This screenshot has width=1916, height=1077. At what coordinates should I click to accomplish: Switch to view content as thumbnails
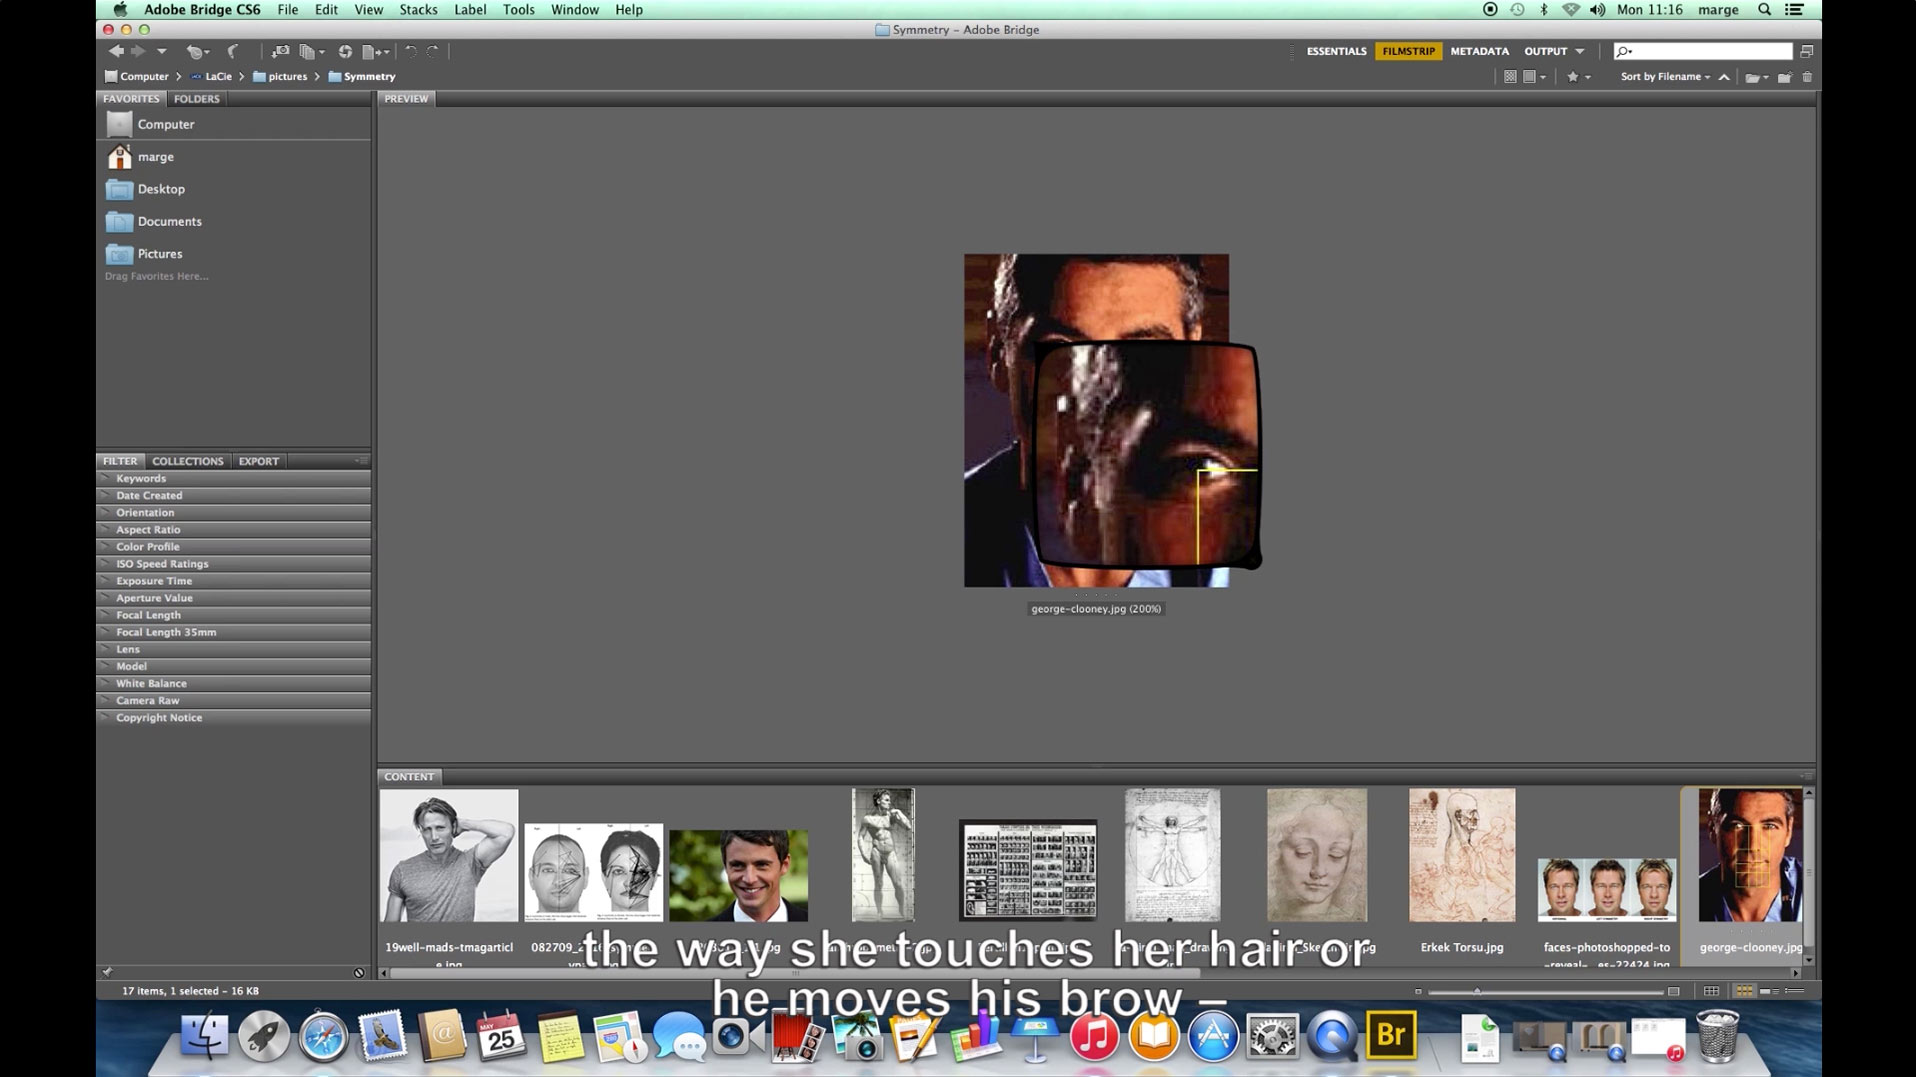coord(1744,991)
